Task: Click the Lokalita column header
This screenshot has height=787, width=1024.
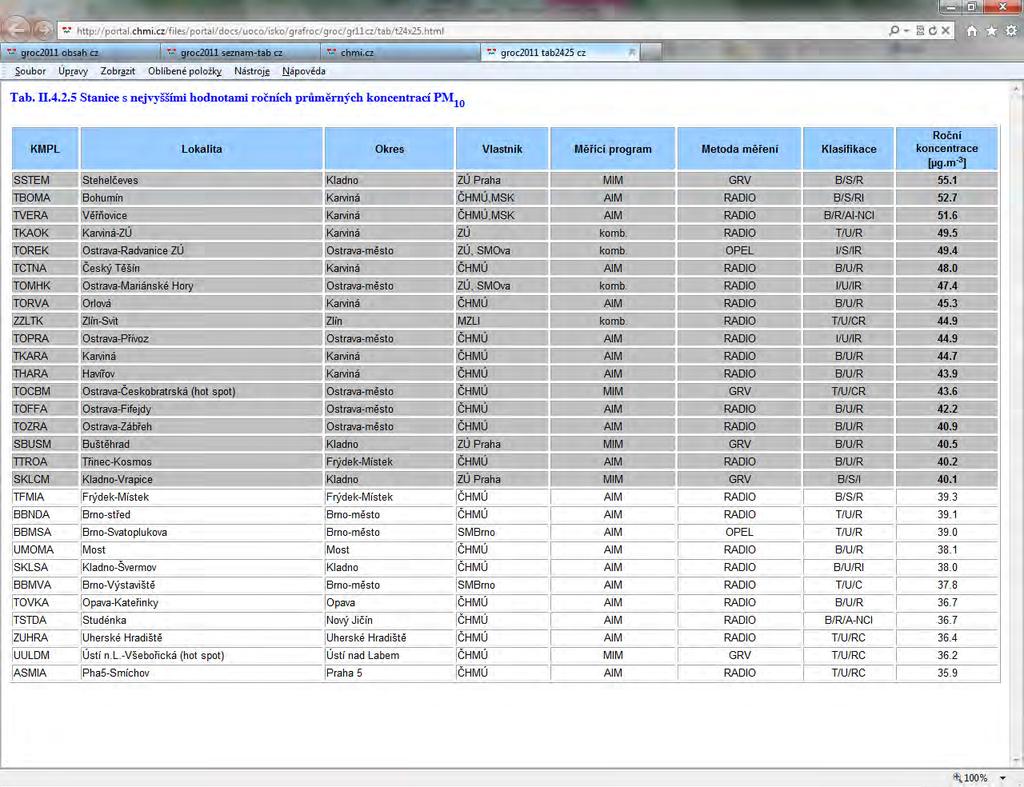Action: 201,149
